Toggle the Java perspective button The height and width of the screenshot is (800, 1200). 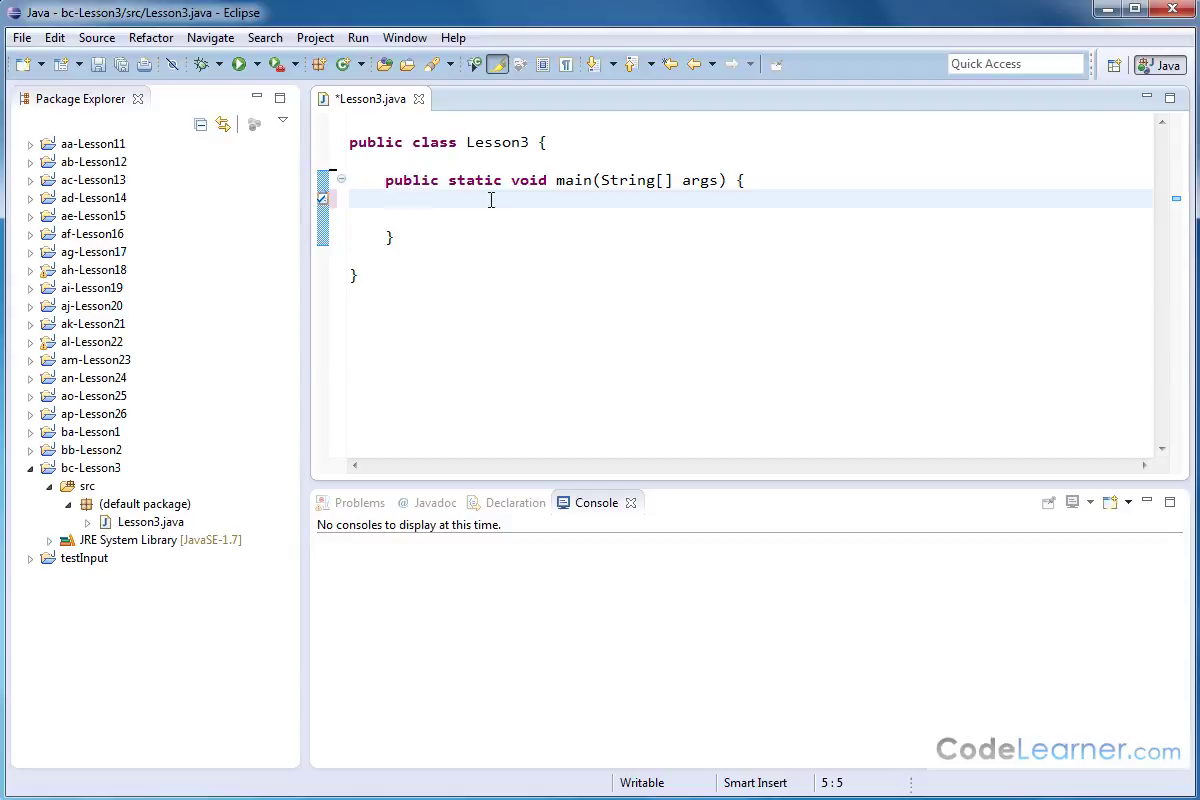(x=1160, y=65)
